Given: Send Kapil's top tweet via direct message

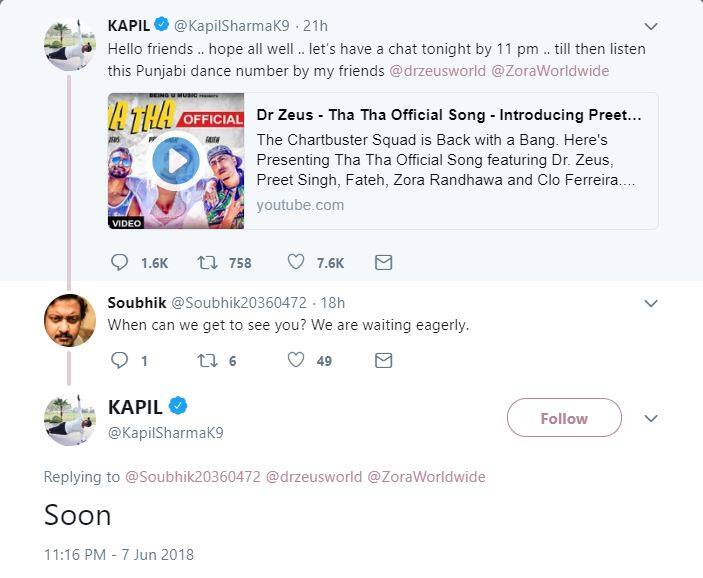Looking at the screenshot, I should pos(383,263).
